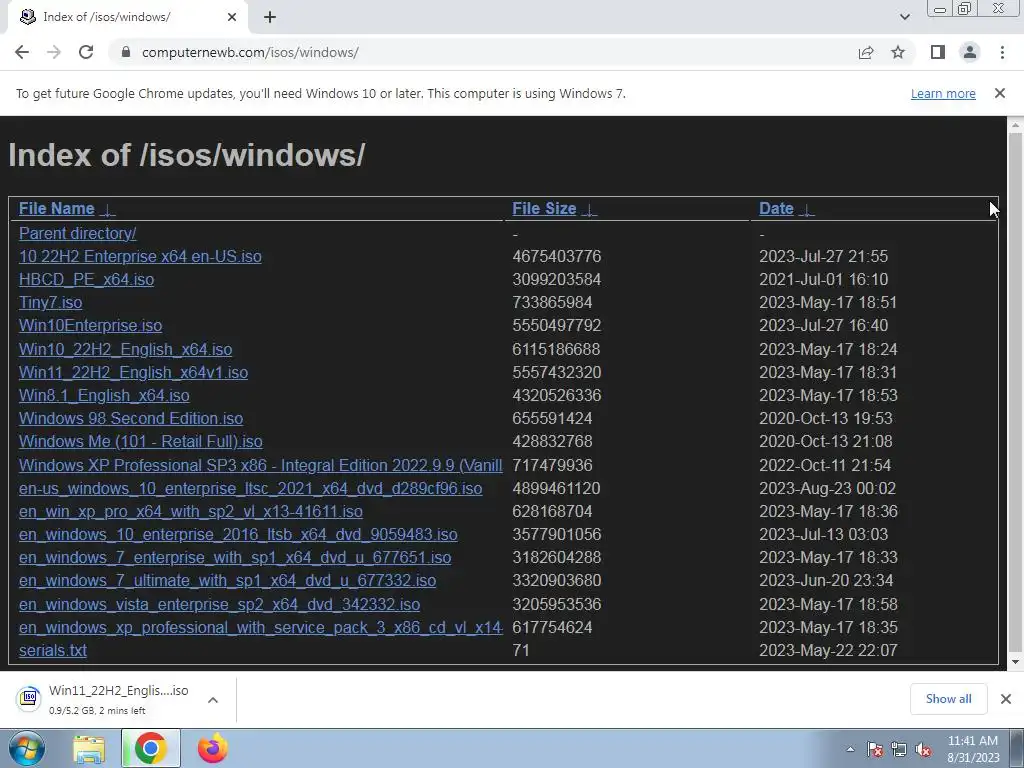This screenshot has width=1024, height=768.
Task: Open the Chrome profile menu
Action: pos(970,52)
